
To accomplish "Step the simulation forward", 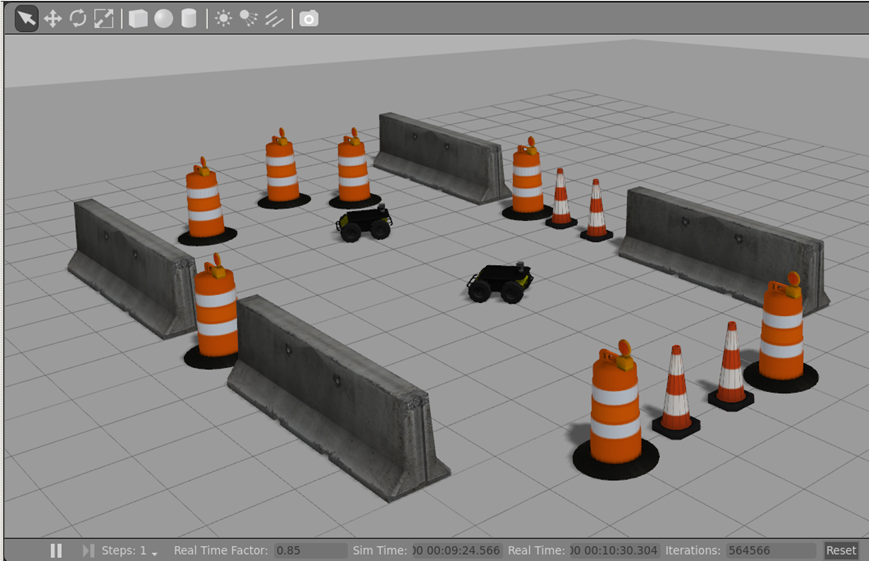I will [x=88, y=550].
